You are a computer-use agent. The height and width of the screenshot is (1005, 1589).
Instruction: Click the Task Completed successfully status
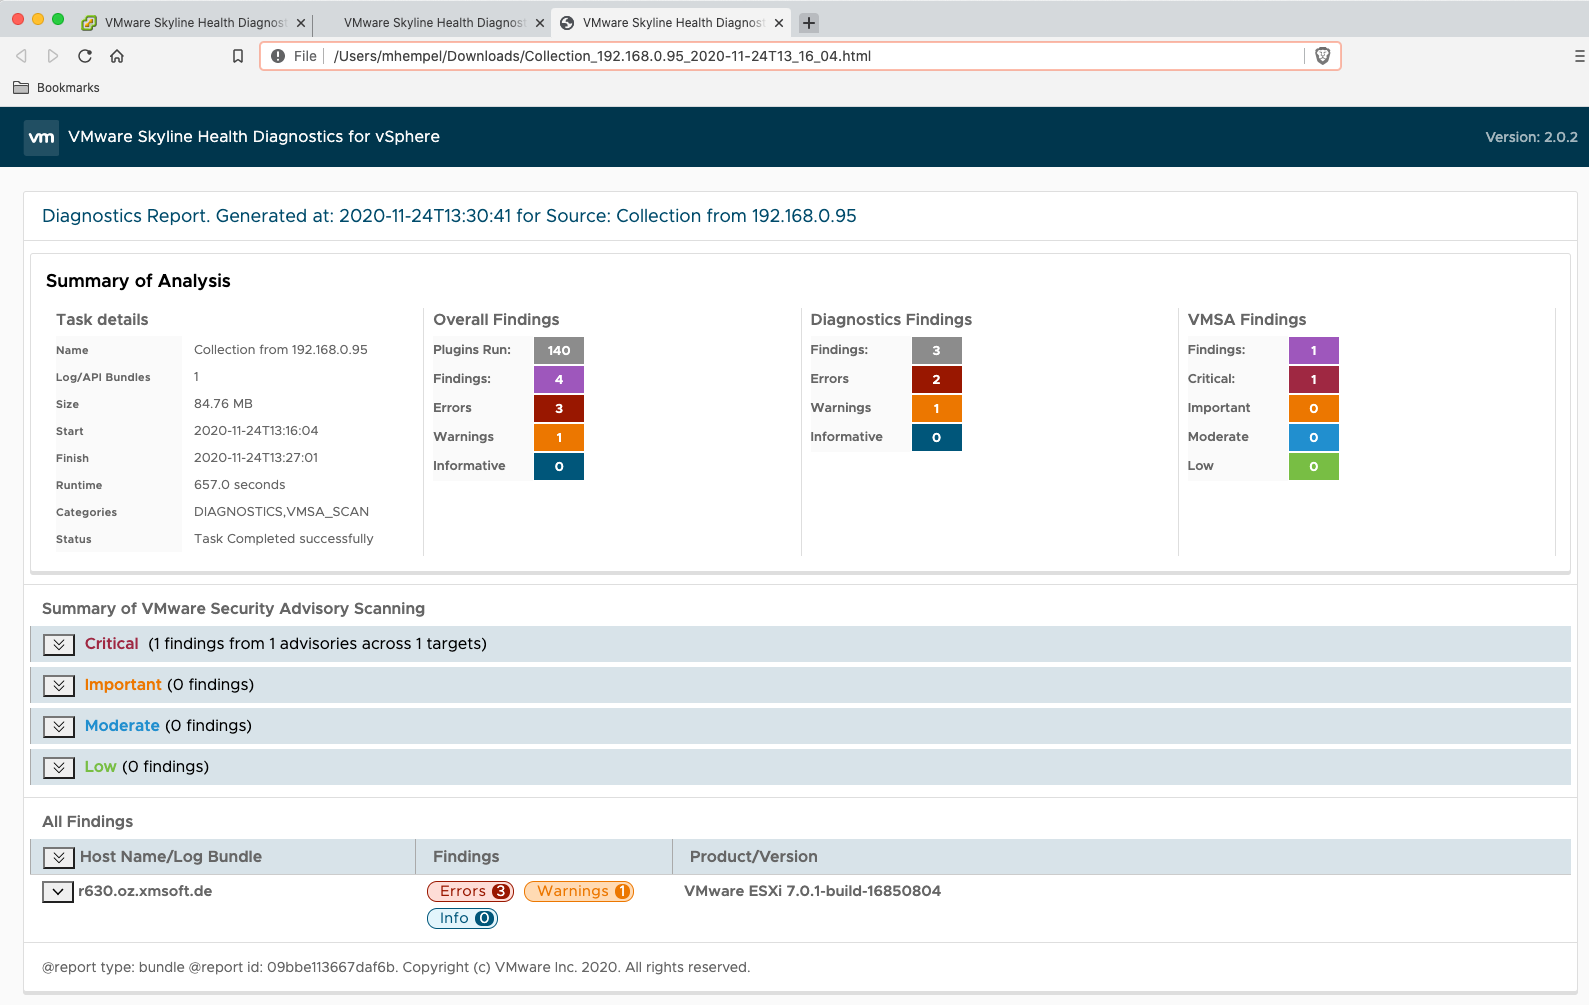(284, 539)
